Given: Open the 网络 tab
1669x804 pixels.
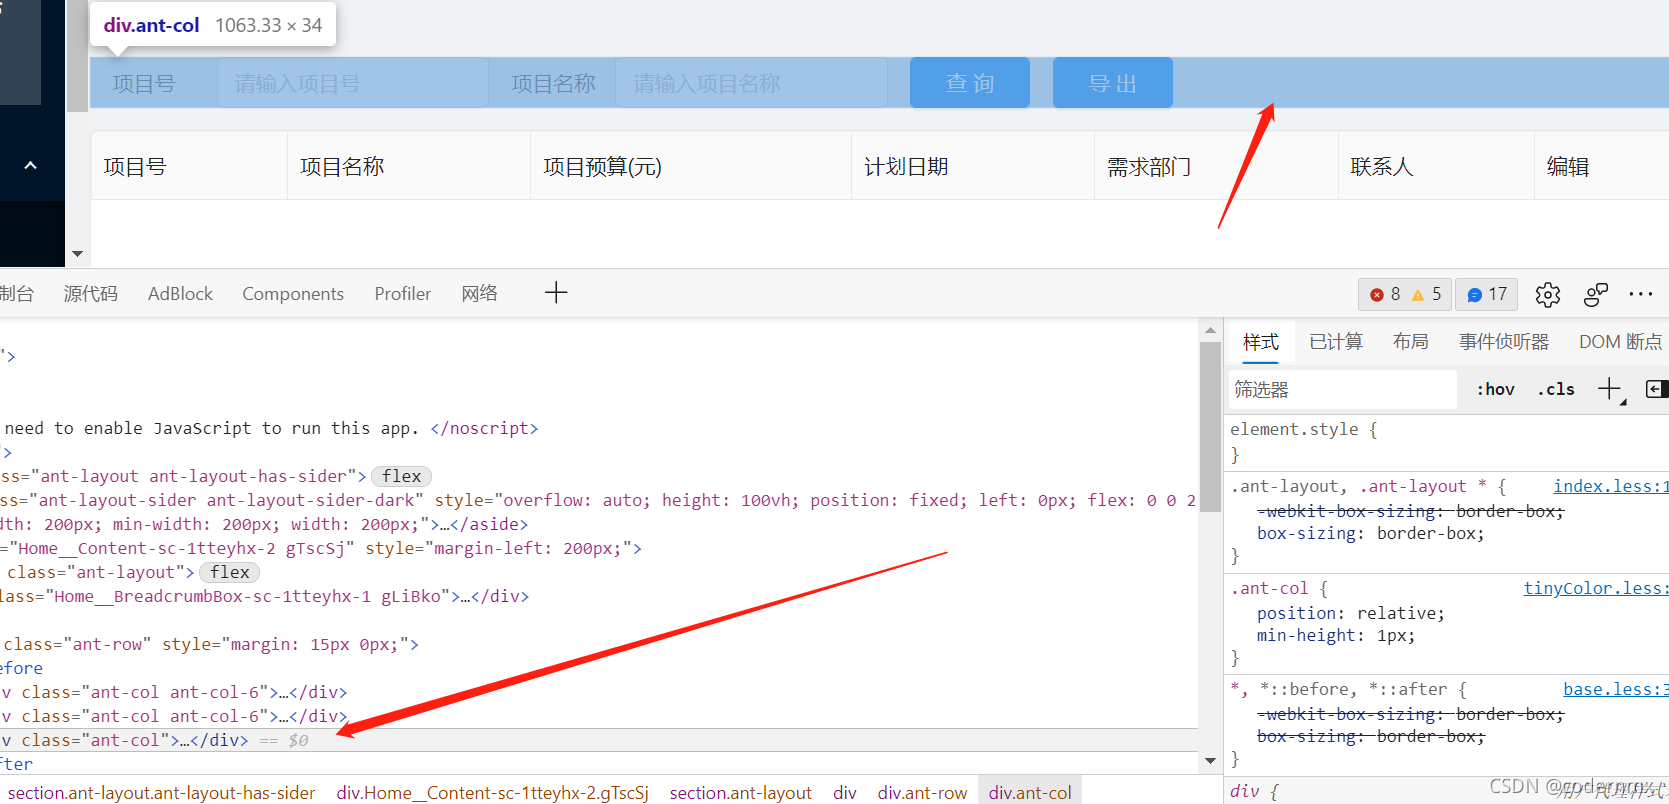Looking at the screenshot, I should [479, 293].
